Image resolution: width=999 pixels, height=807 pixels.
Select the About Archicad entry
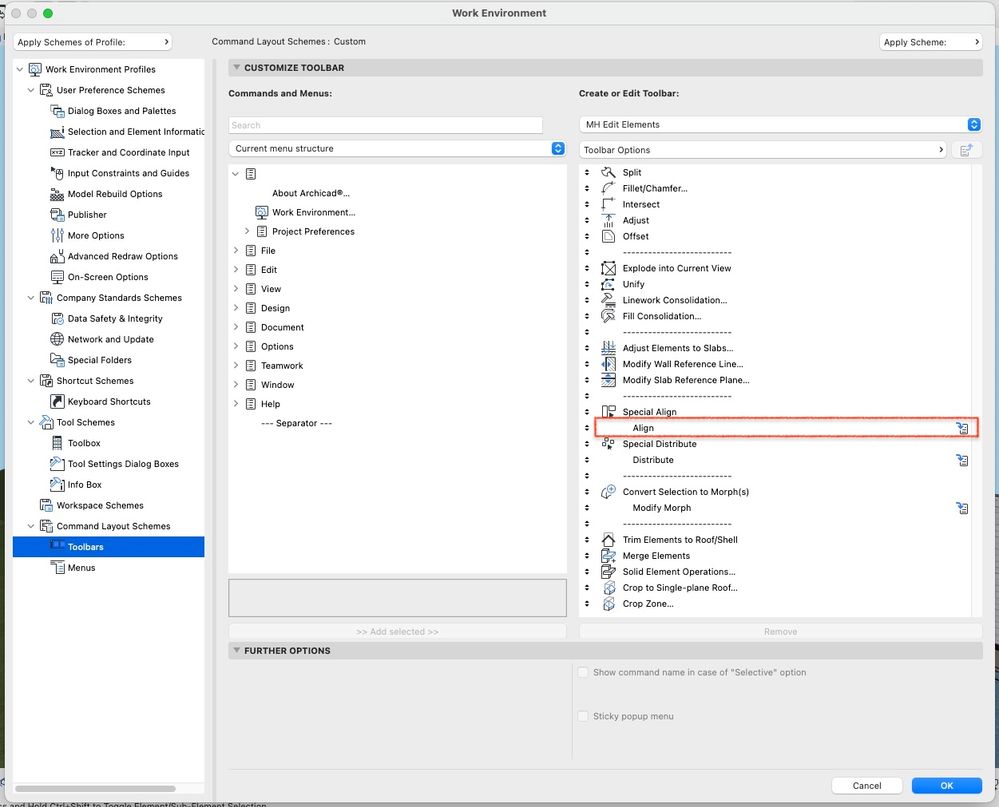[311, 193]
